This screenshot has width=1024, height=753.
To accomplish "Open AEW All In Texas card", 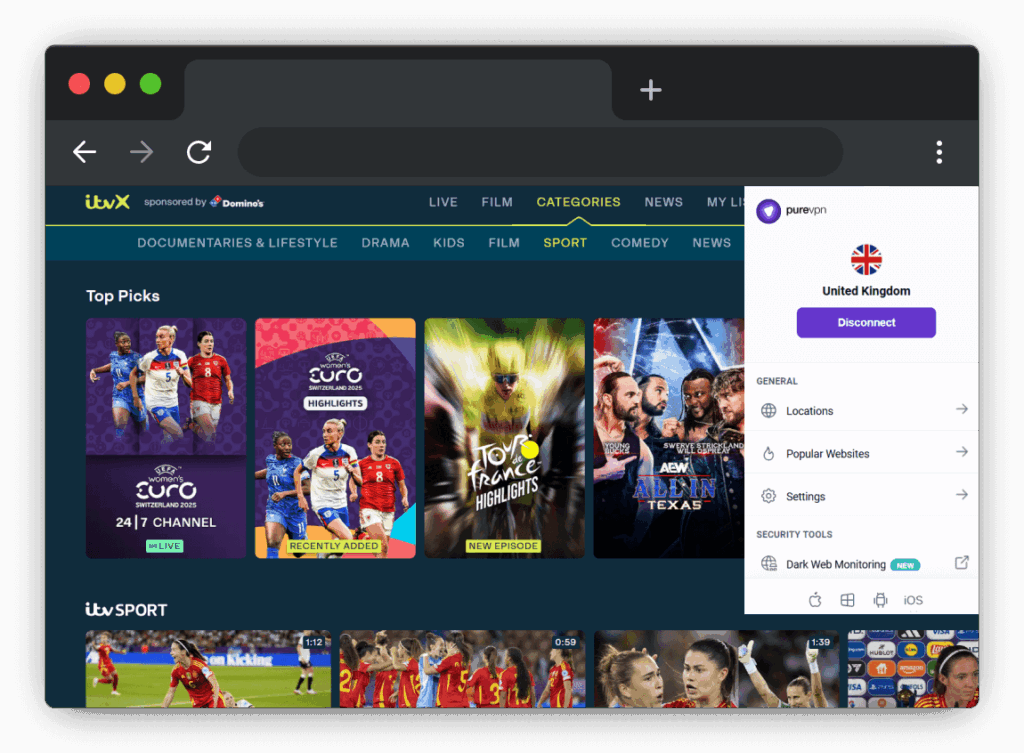I will (x=669, y=438).
